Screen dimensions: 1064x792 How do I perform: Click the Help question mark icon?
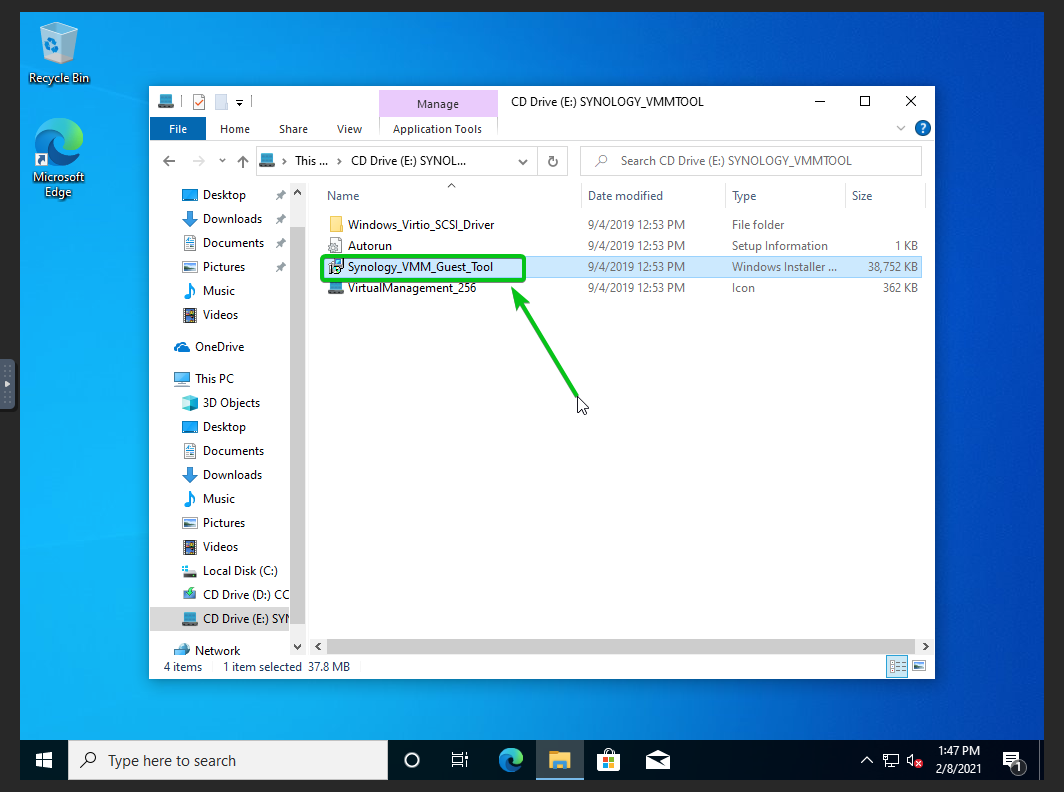922,128
